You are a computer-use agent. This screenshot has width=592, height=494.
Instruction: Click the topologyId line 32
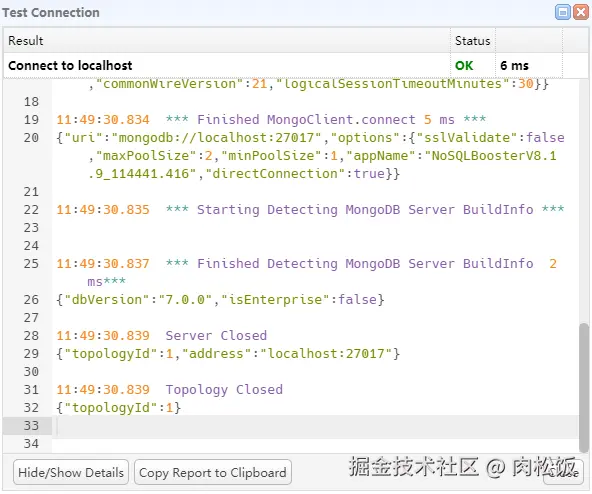point(119,408)
